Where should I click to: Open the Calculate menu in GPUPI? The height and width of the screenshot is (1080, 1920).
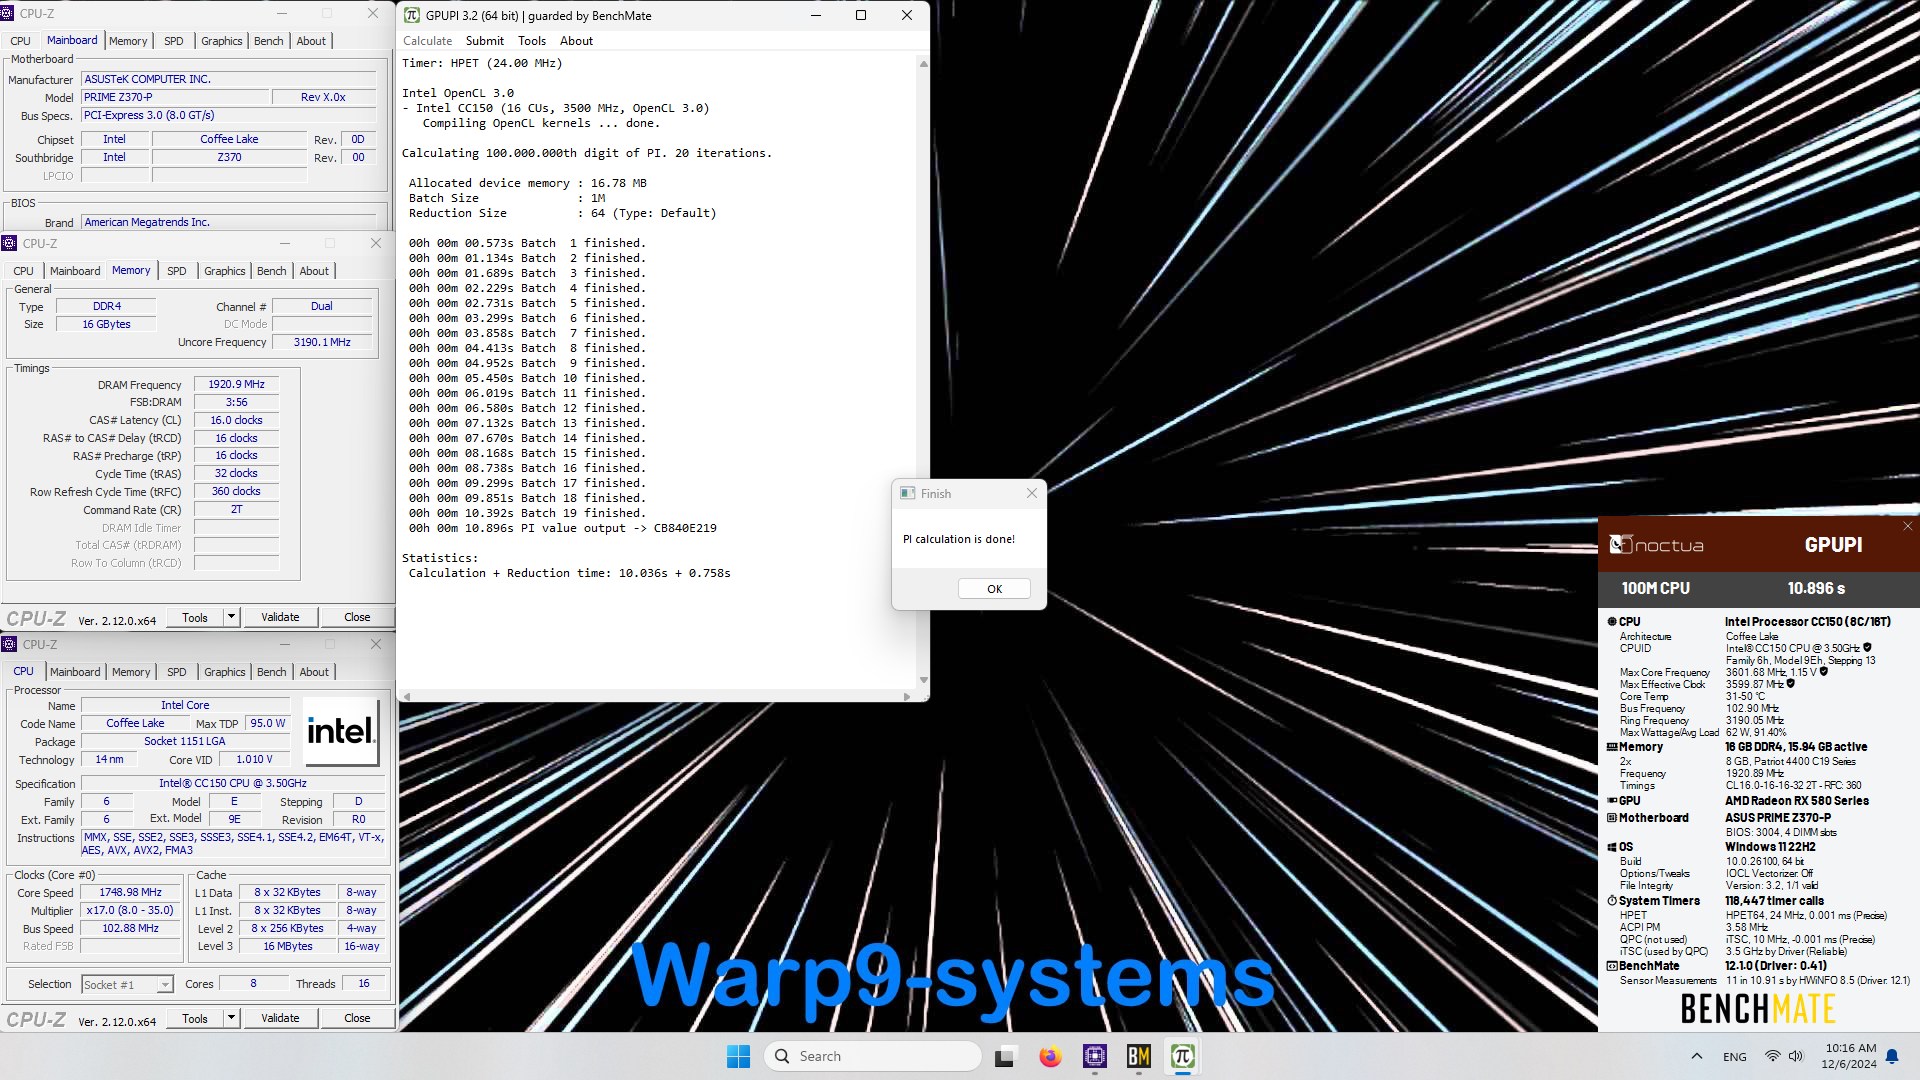[x=427, y=41]
